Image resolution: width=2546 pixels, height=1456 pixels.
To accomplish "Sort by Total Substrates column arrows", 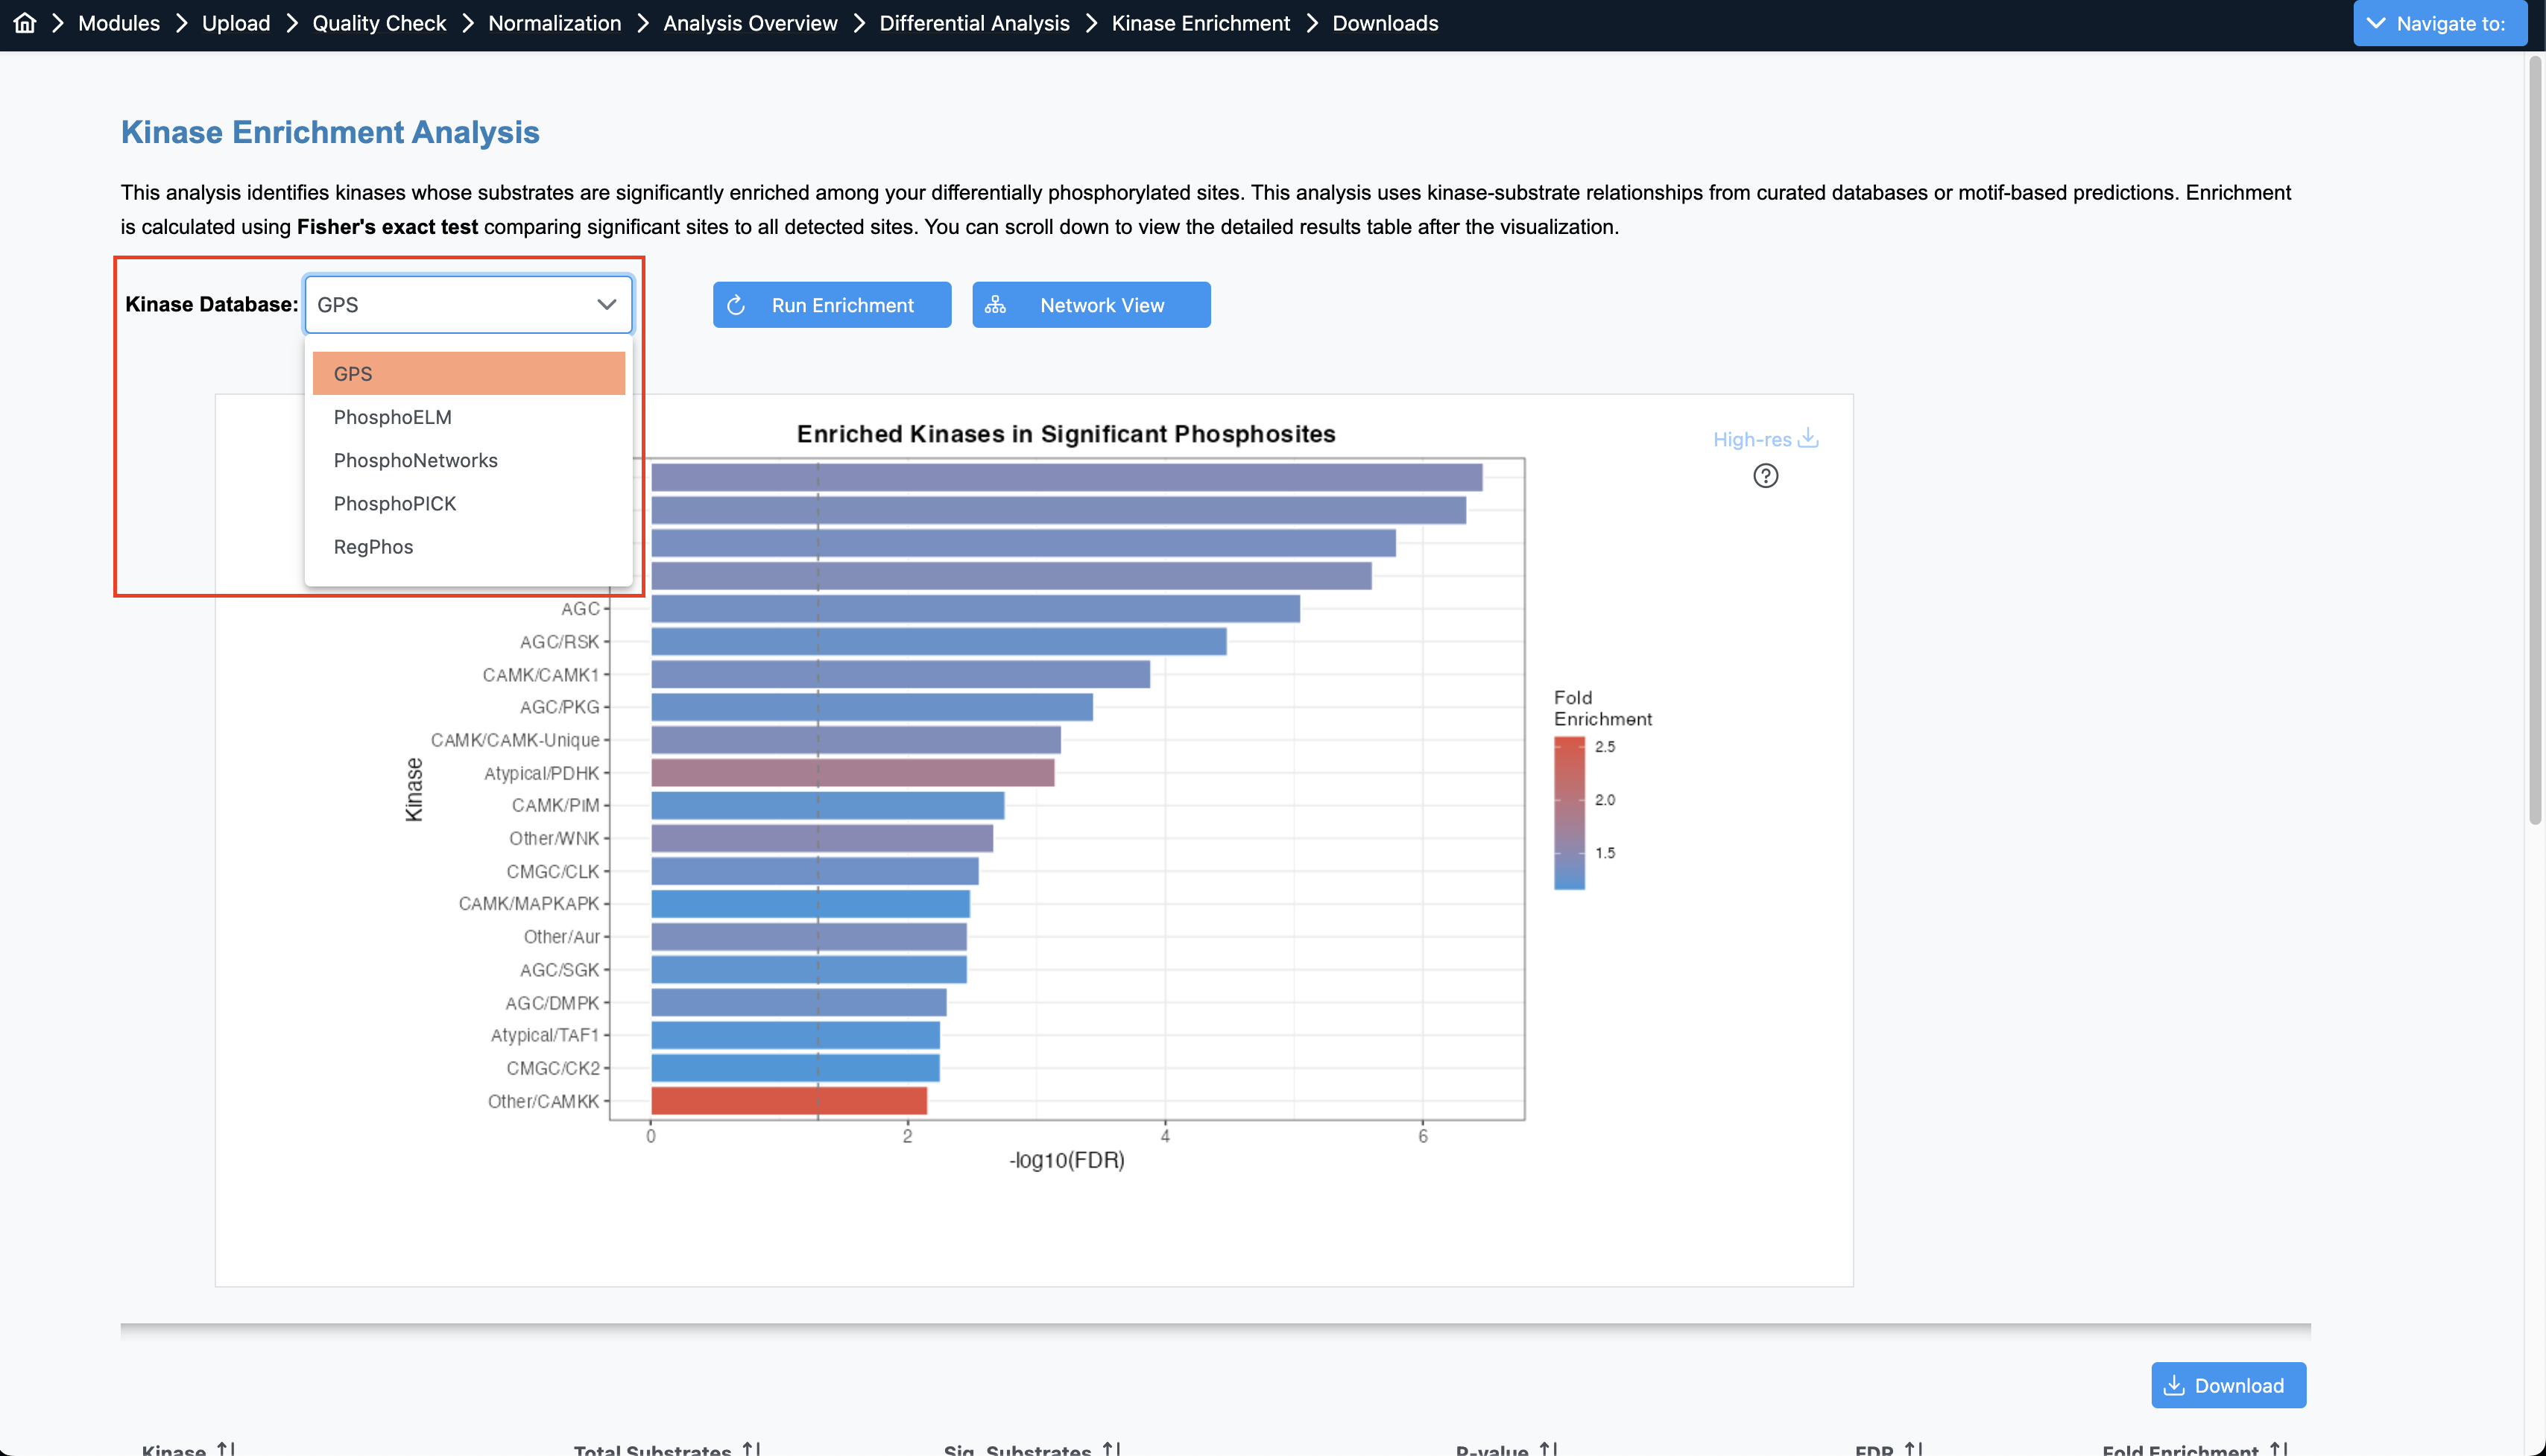I will (752, 1447).
